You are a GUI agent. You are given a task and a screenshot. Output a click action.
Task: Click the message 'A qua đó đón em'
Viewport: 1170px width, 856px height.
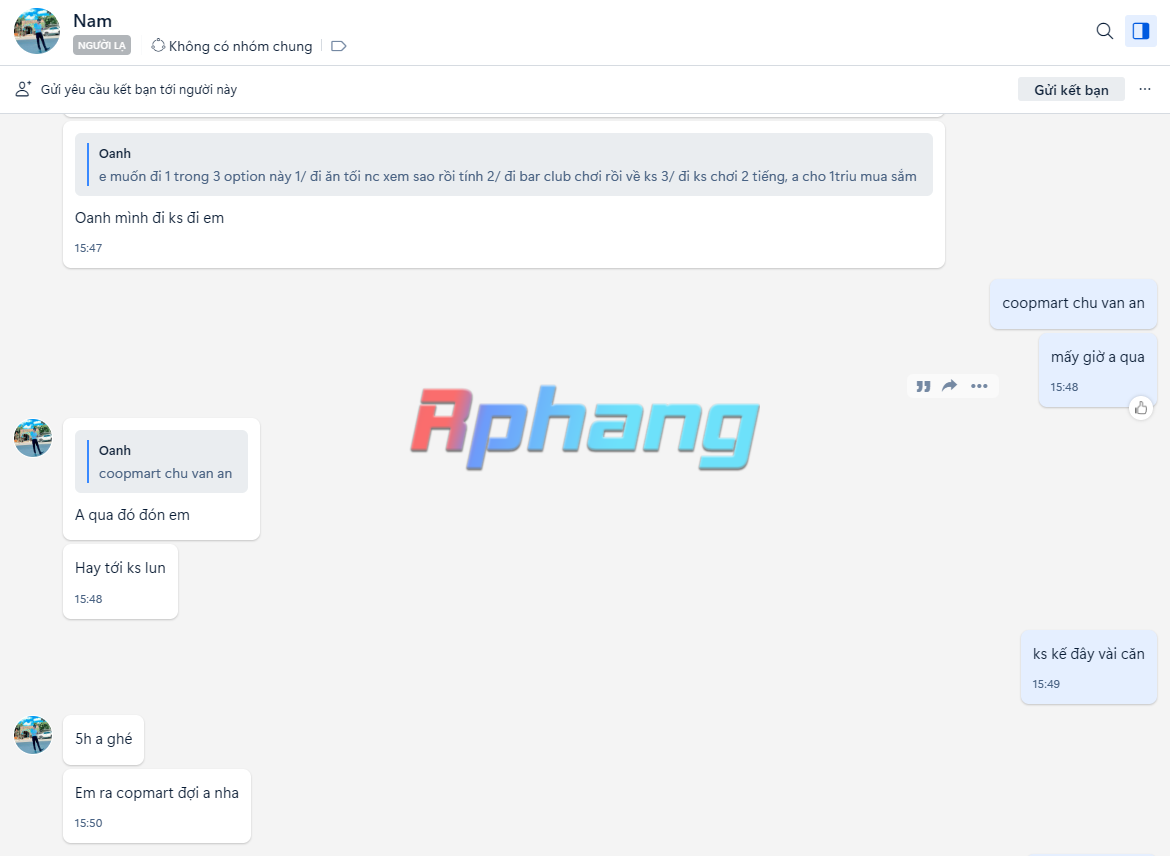coord(132,515)
